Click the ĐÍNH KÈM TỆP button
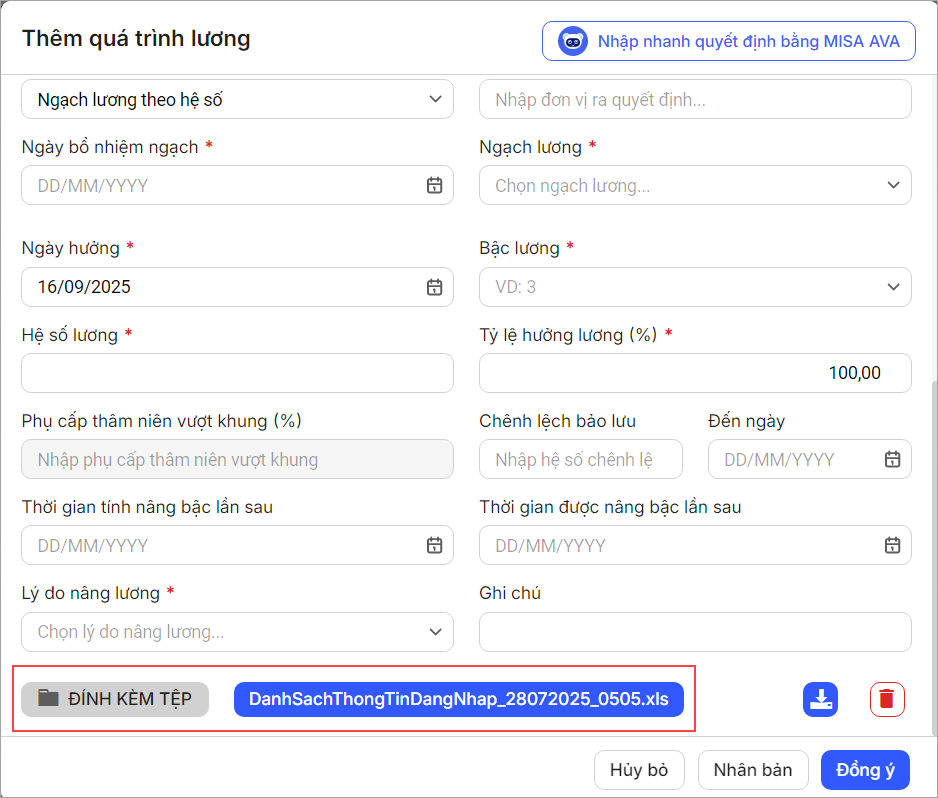This screenshot has width=938, height=798. tap(115, 699)
